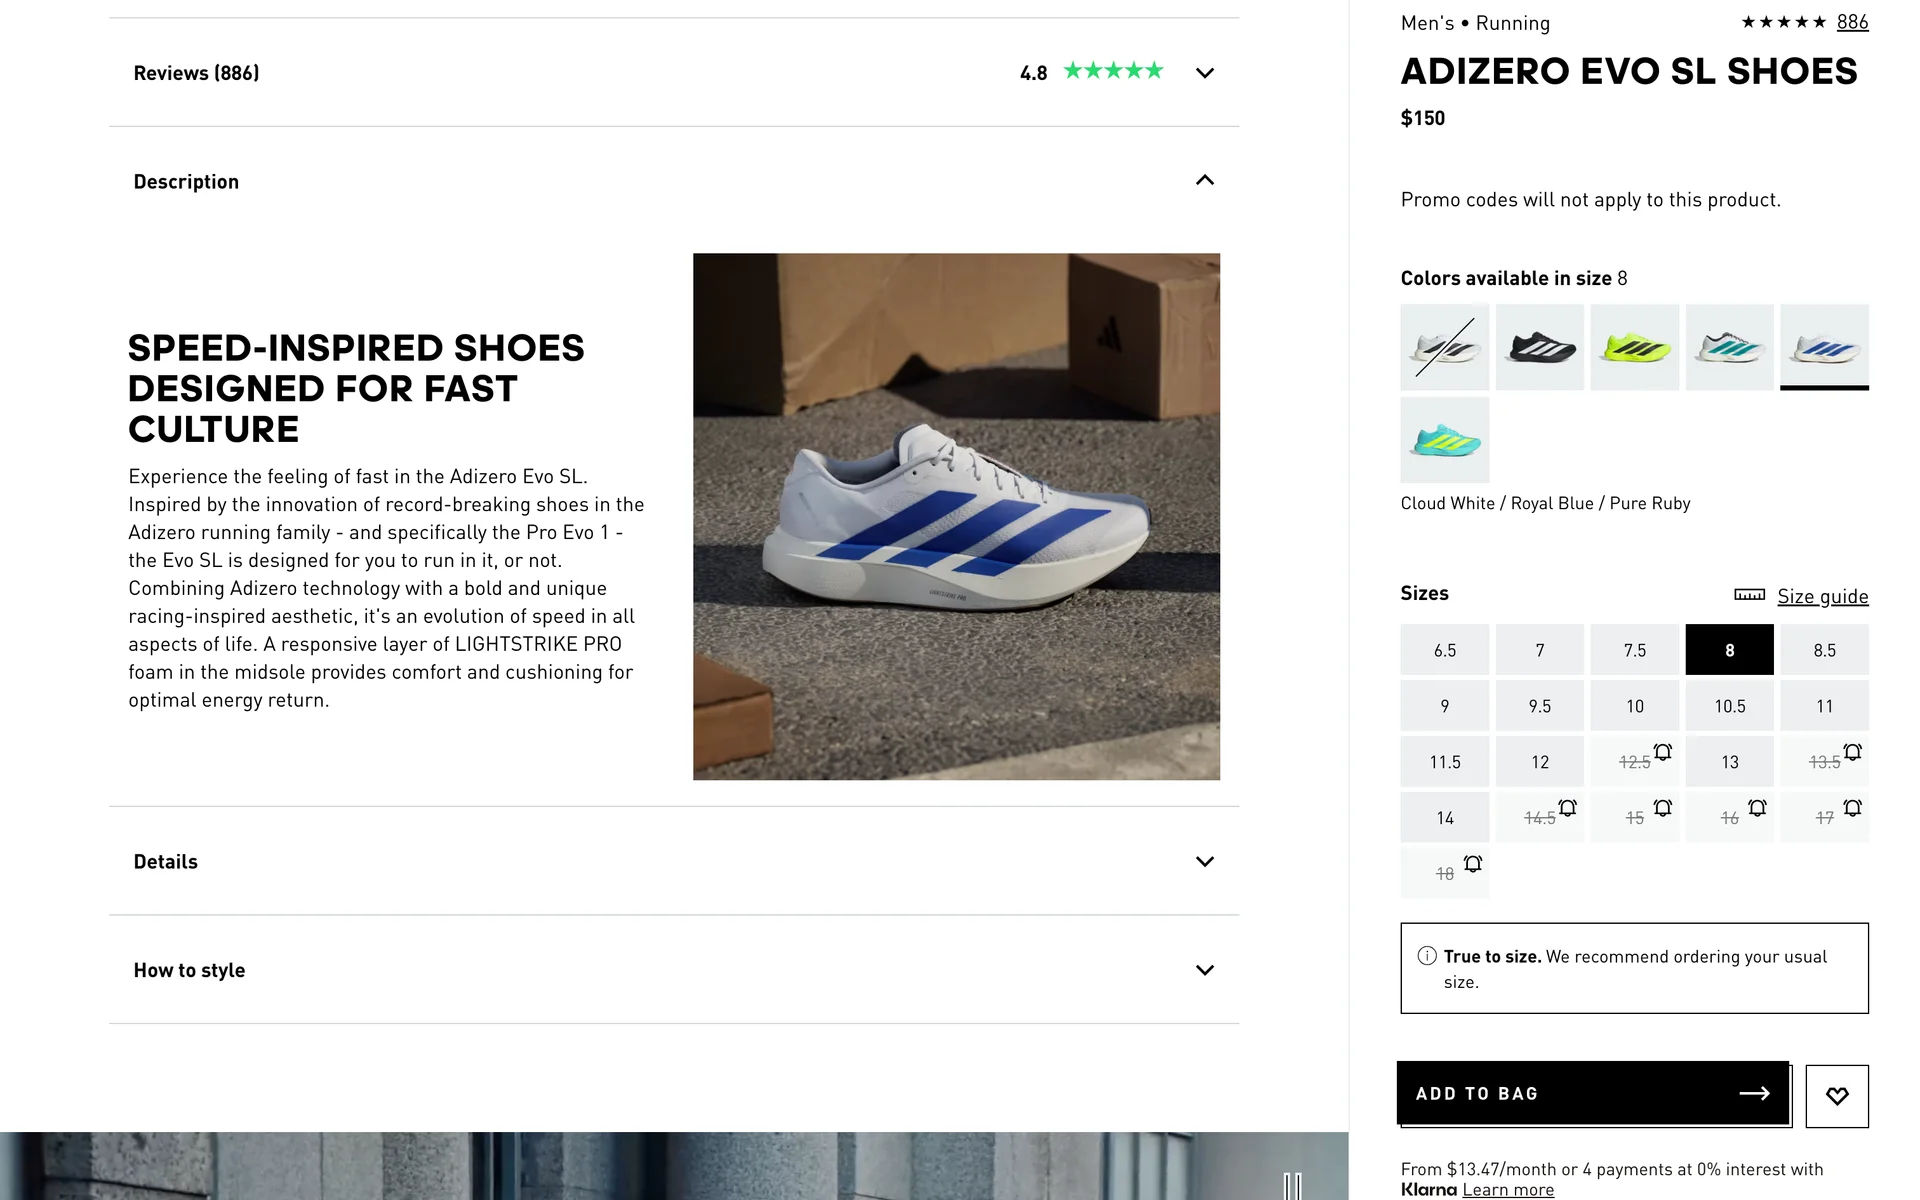Expand the Details section
The width and height of the screenshot is (1920, 1200).
pos(1204,862)
